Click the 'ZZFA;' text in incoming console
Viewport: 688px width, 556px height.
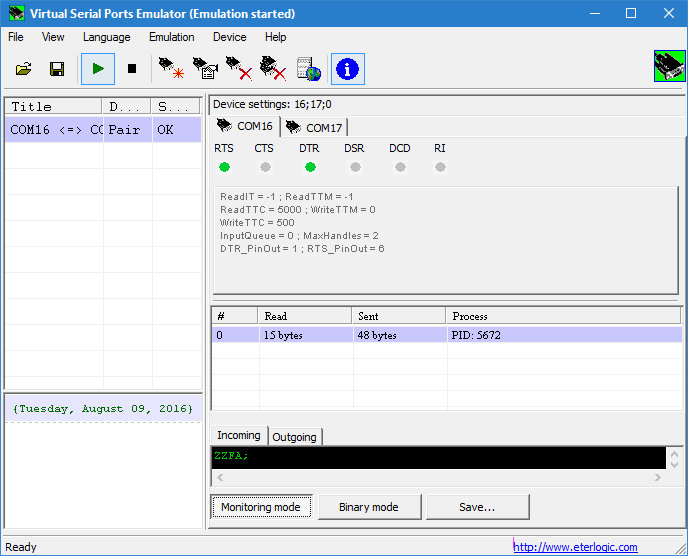(x=231, y=456)
